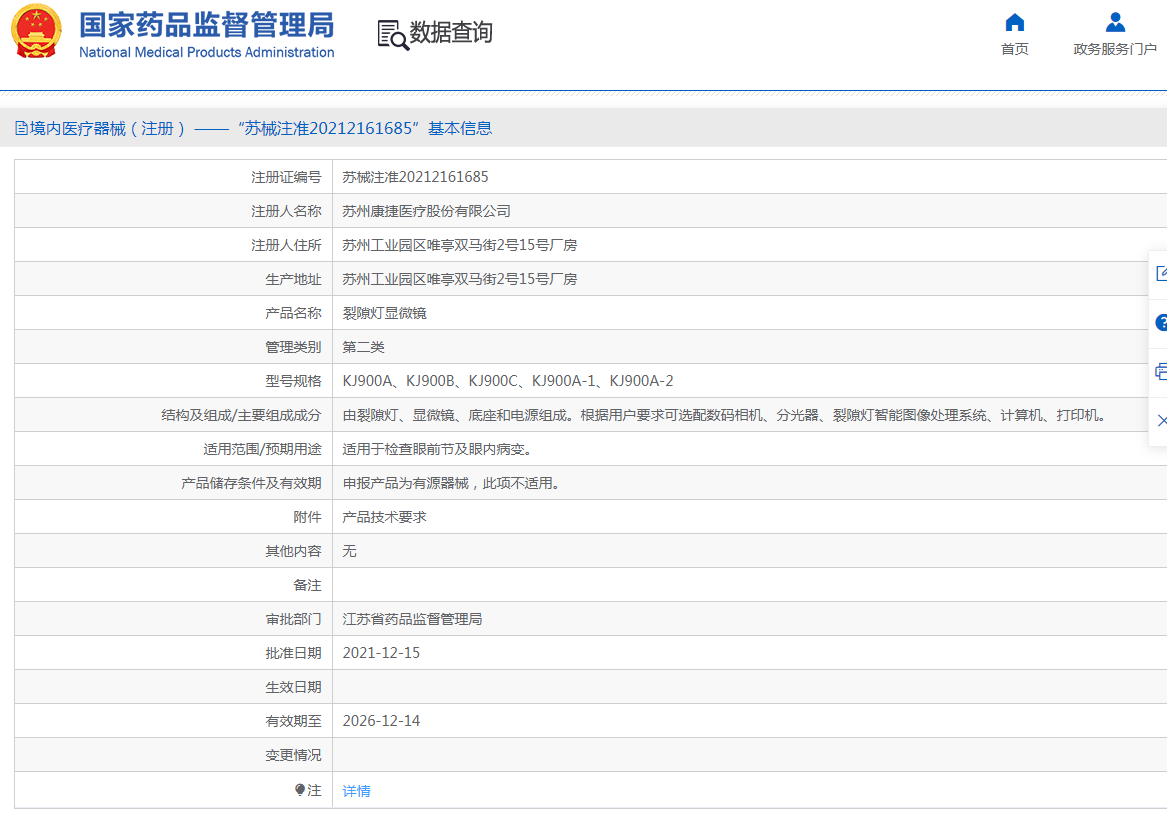Click the printer icon in the side panel

pos(1161,370)
